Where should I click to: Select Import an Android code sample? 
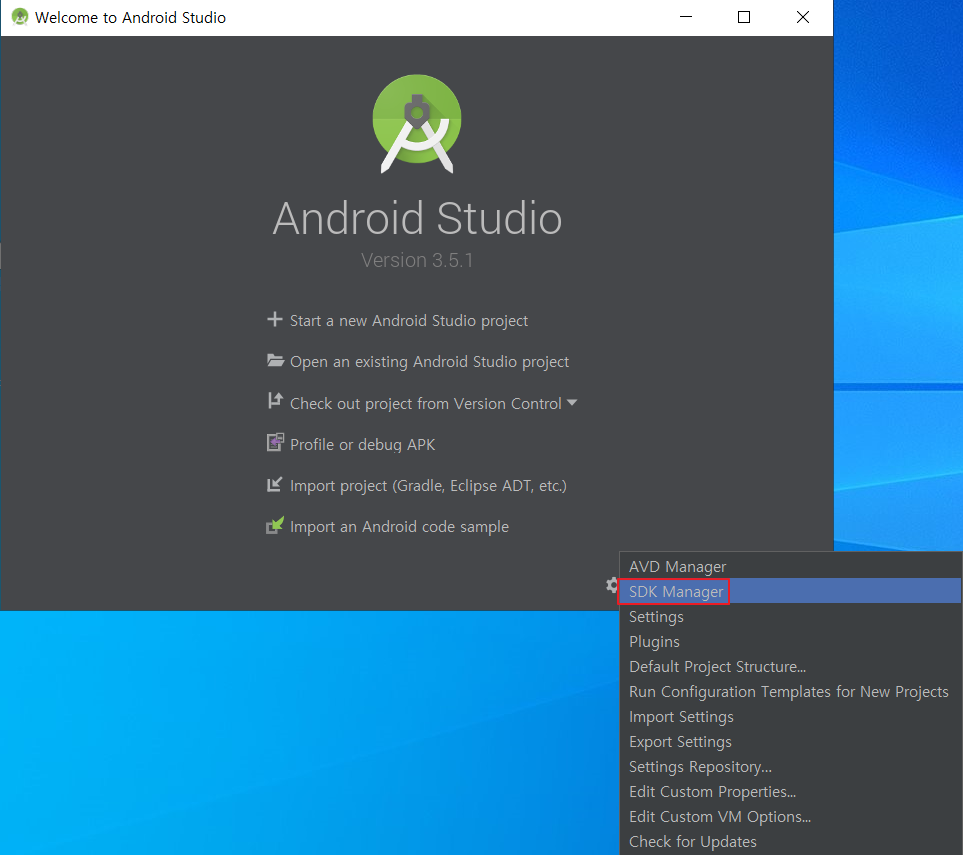coord(399,527)
